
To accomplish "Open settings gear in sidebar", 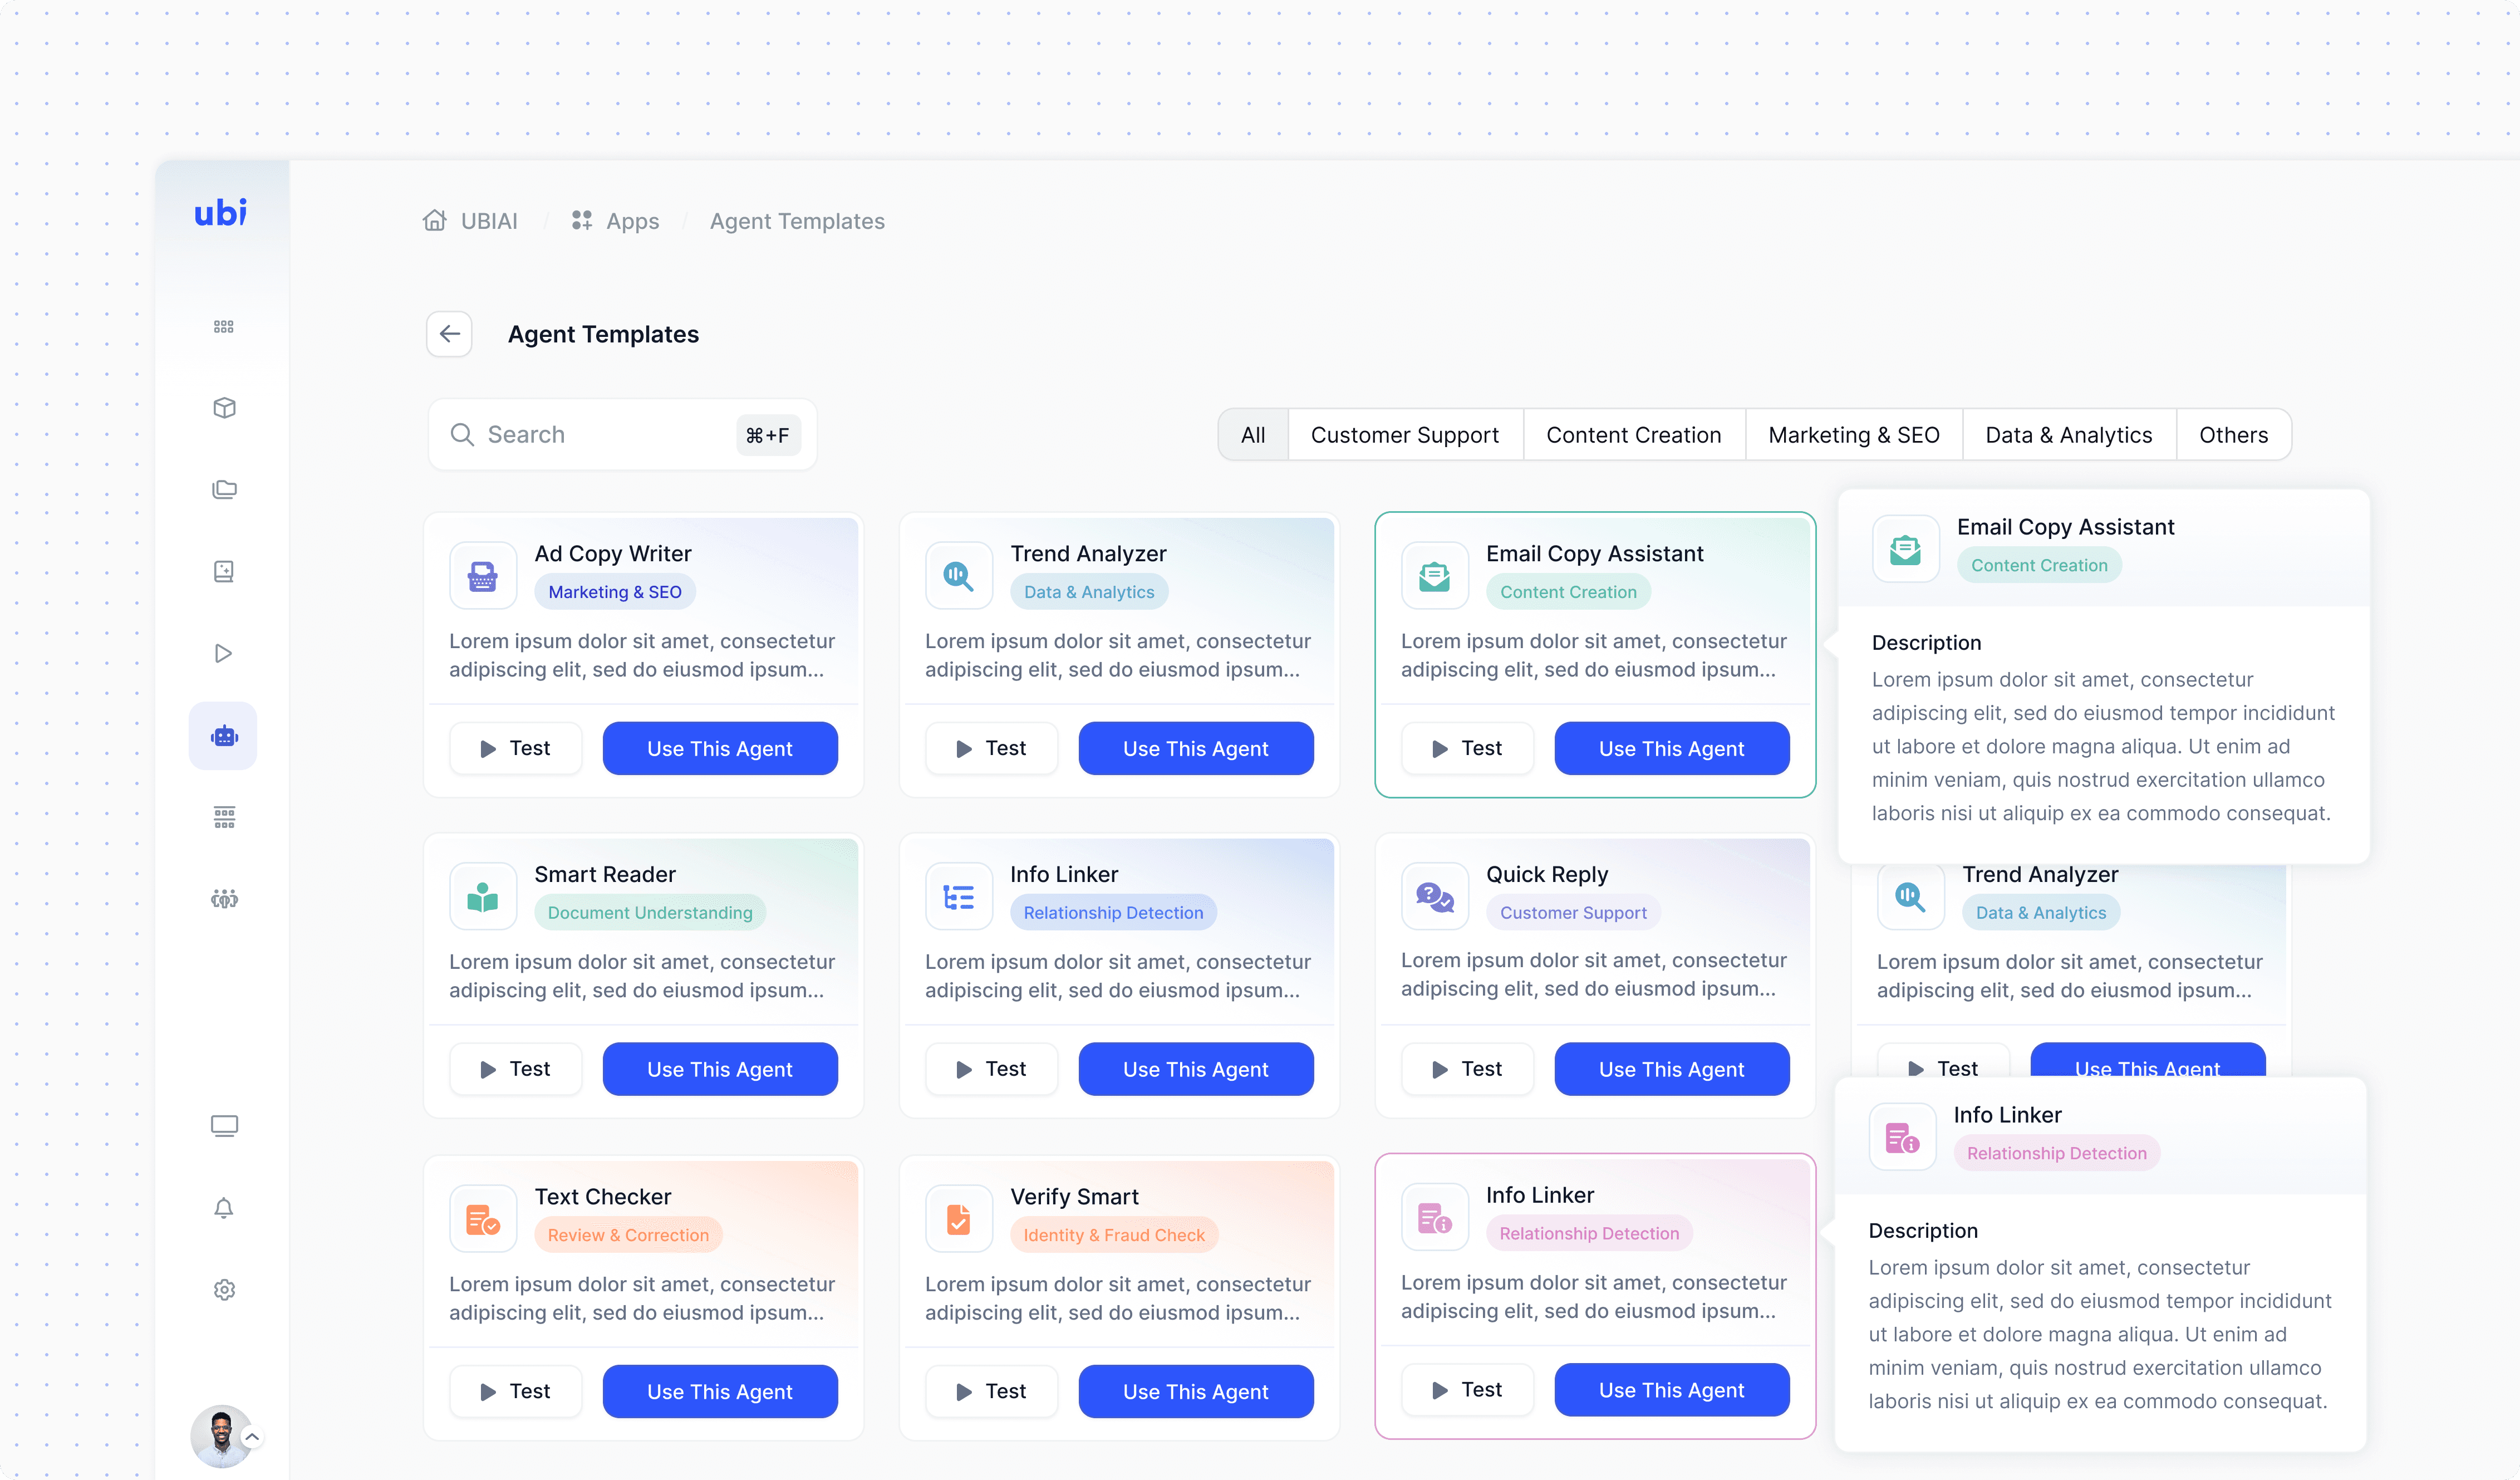I will 224,1290.
